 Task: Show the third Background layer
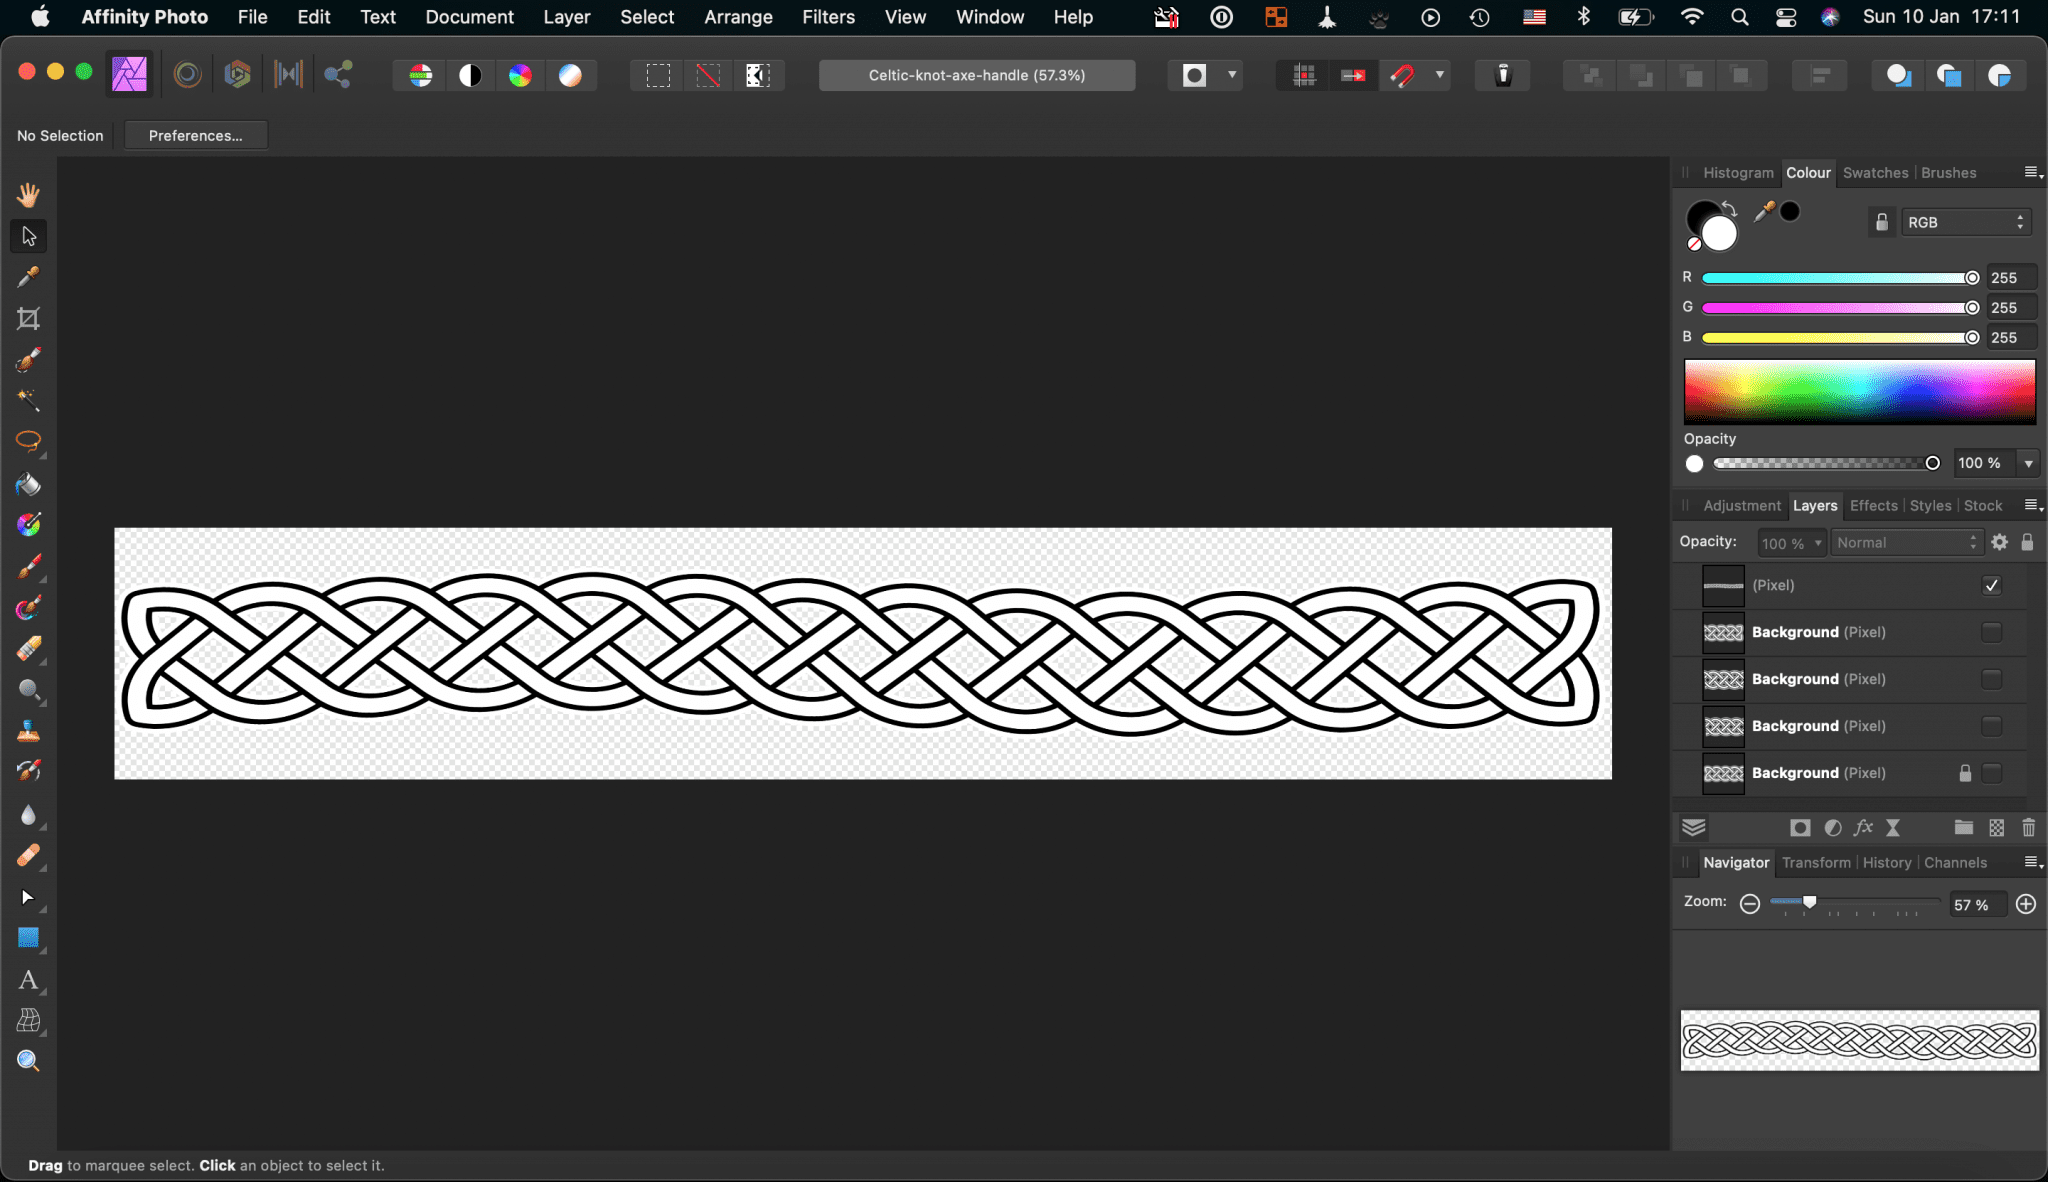pos(1991,726)
